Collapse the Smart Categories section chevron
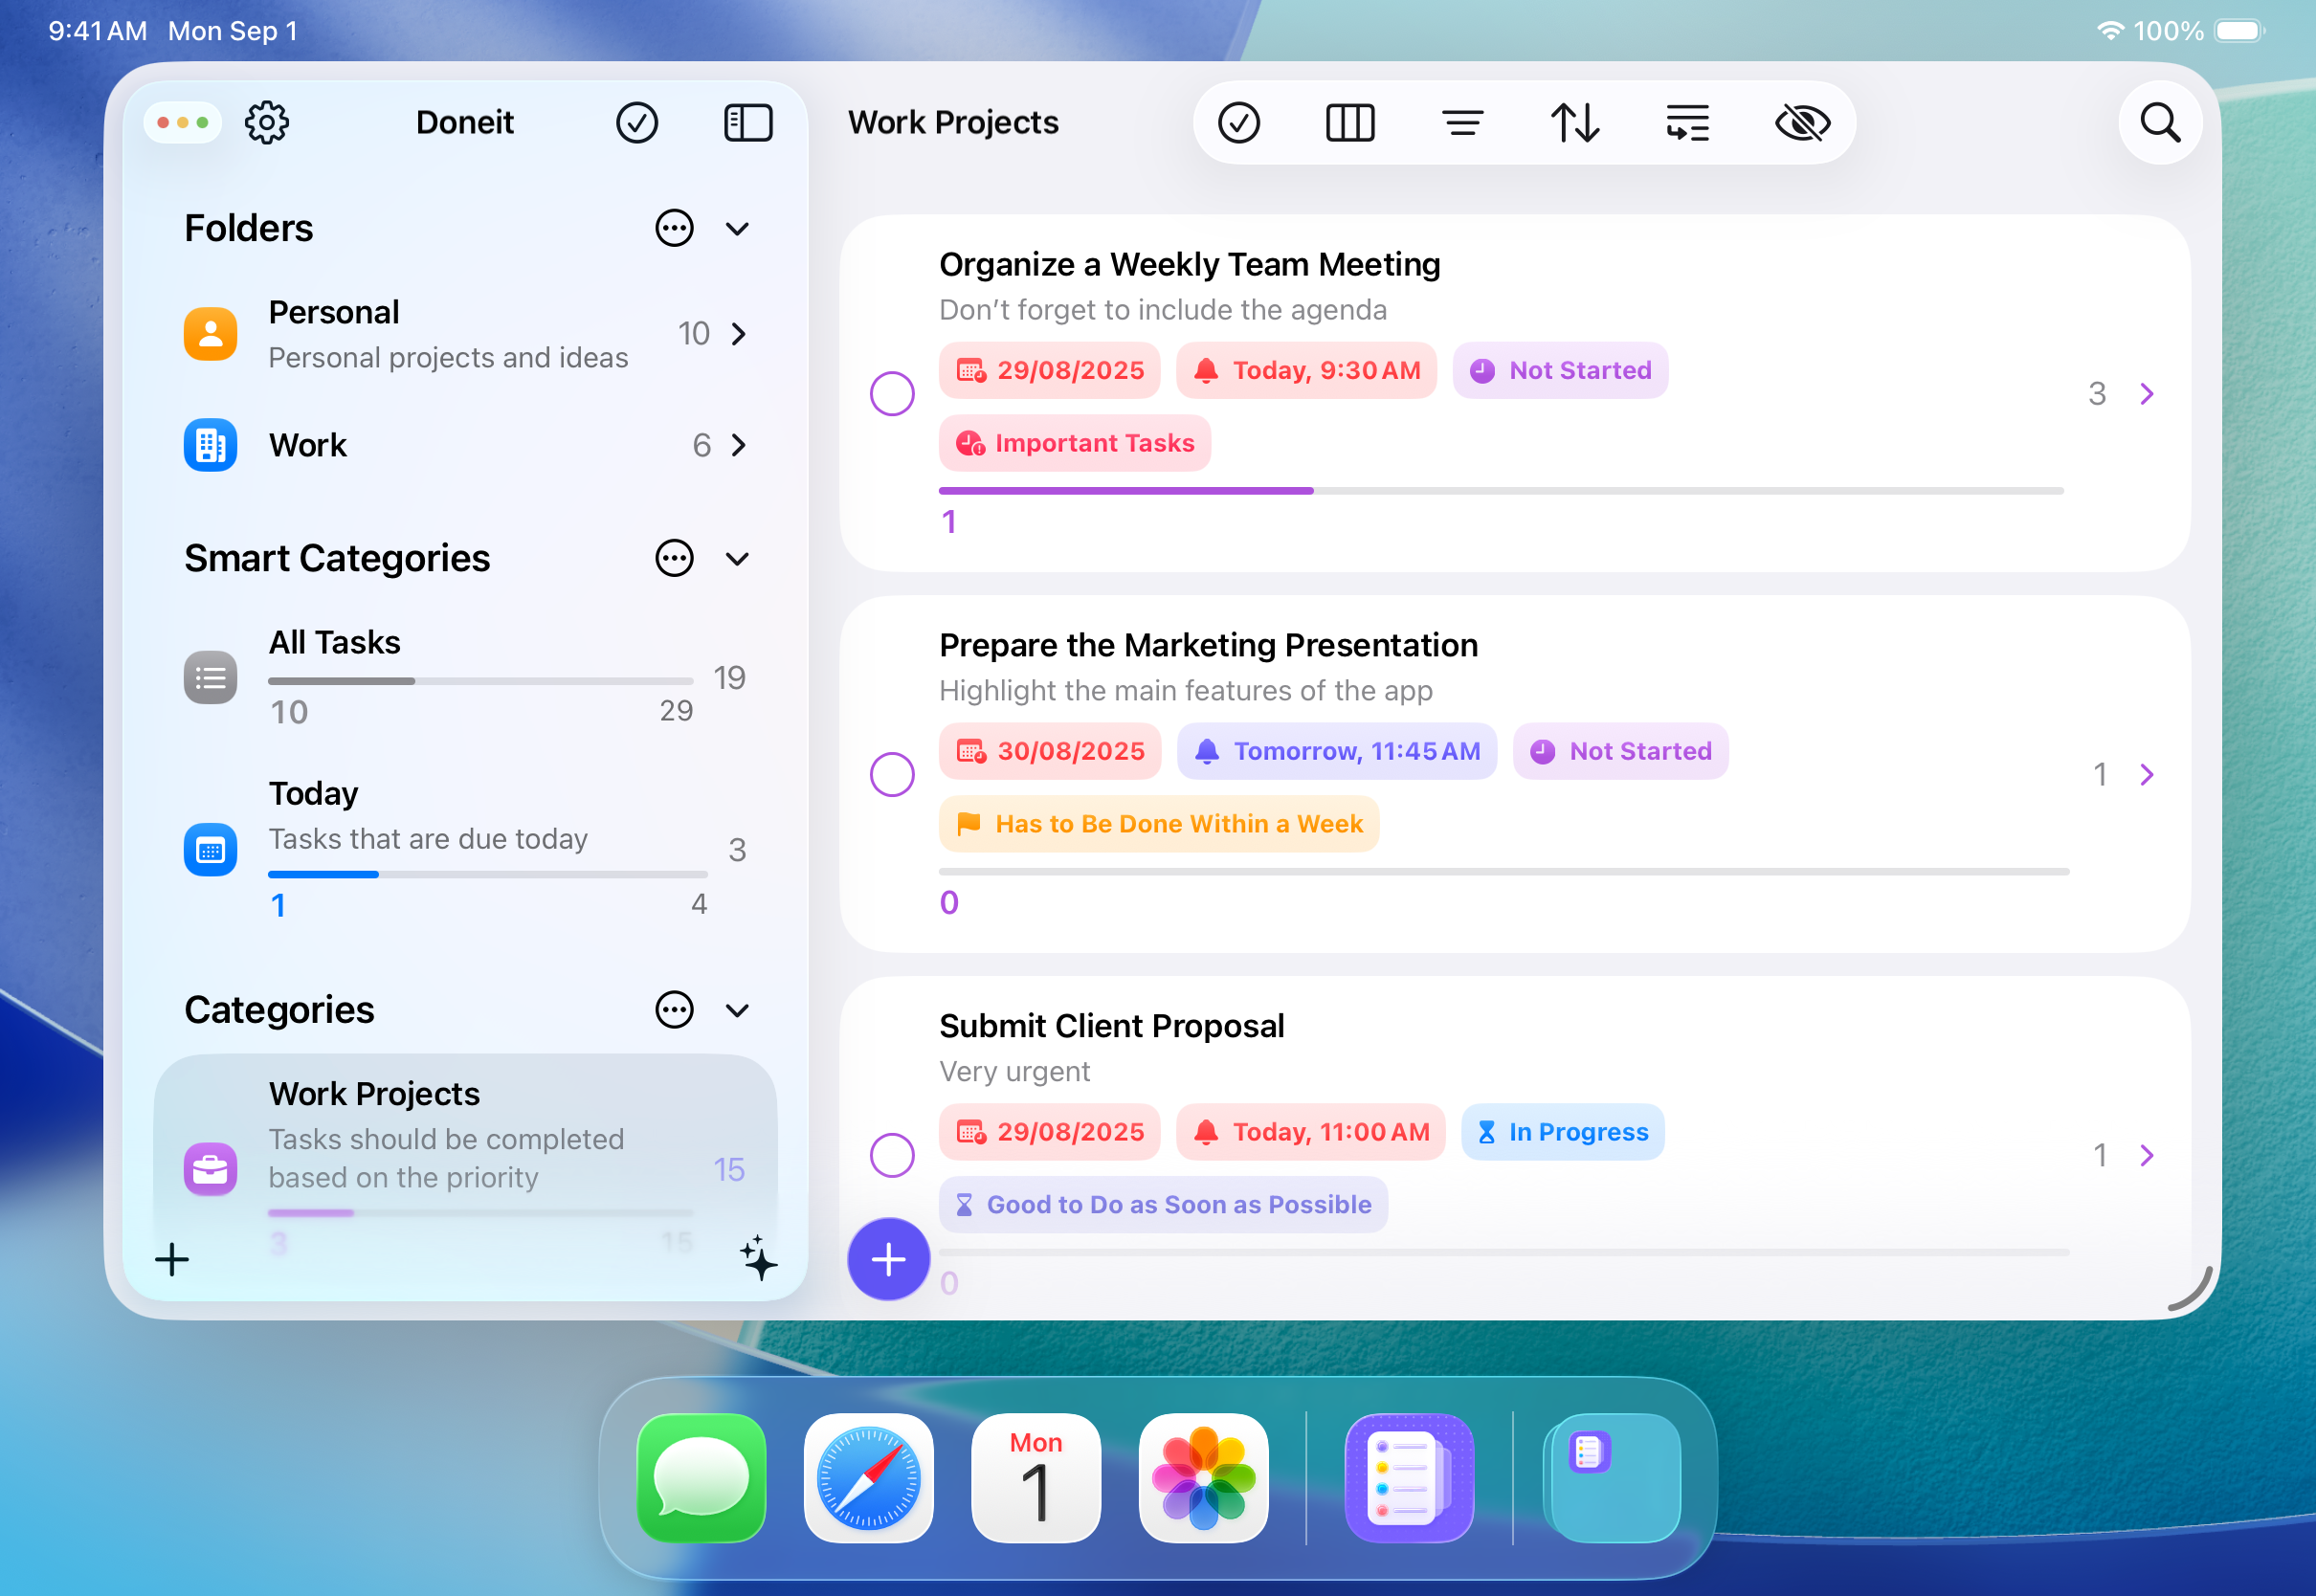This screenshot has height=1596, width=2316. (x=737, y=559)
